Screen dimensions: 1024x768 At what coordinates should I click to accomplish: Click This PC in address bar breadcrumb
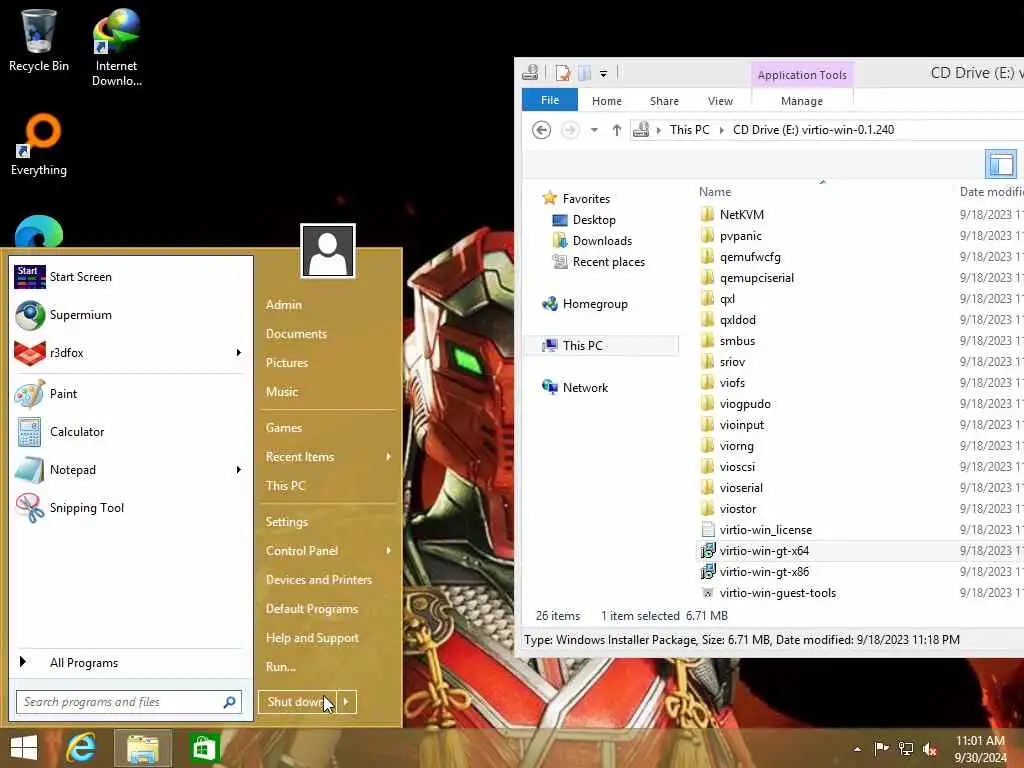(689, 130)
